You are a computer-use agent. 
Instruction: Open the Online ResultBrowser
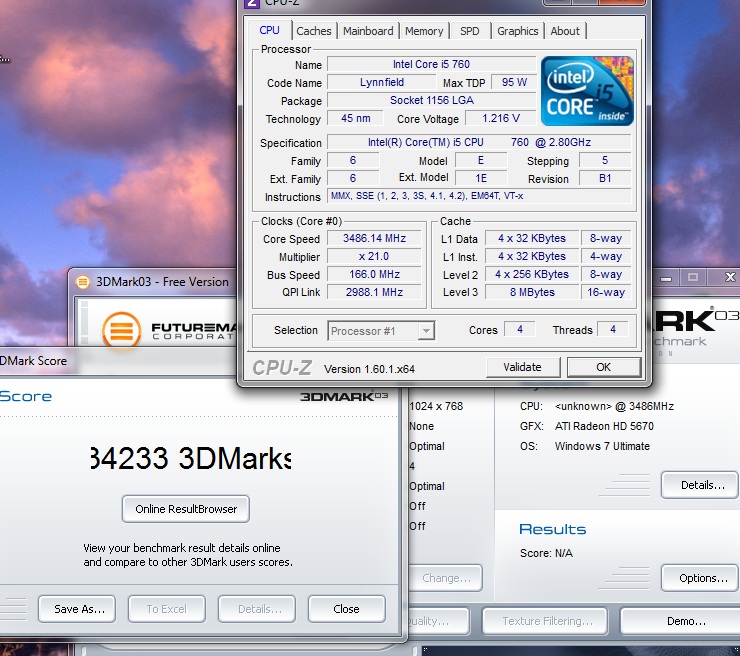coord(186,509)
